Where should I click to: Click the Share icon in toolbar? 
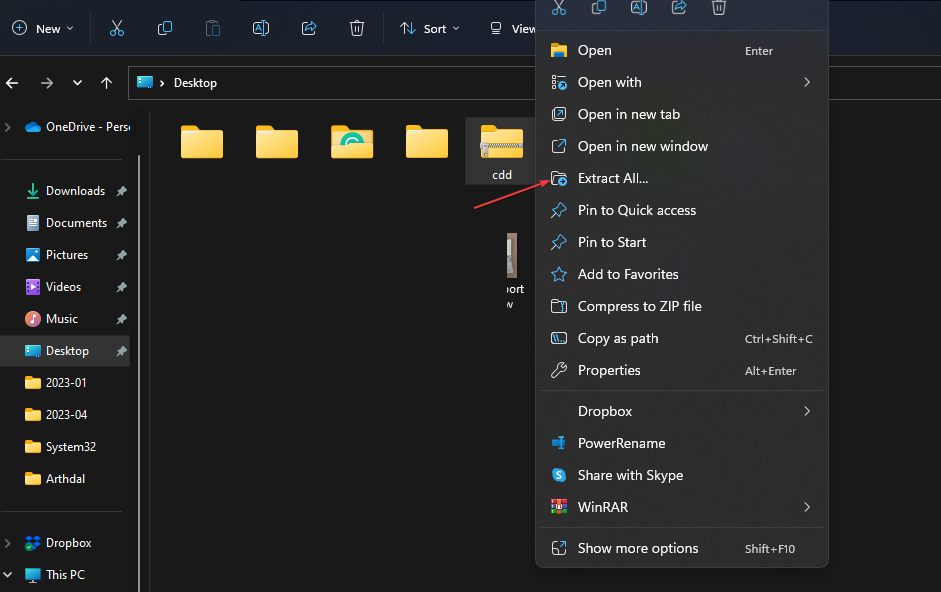309,29
